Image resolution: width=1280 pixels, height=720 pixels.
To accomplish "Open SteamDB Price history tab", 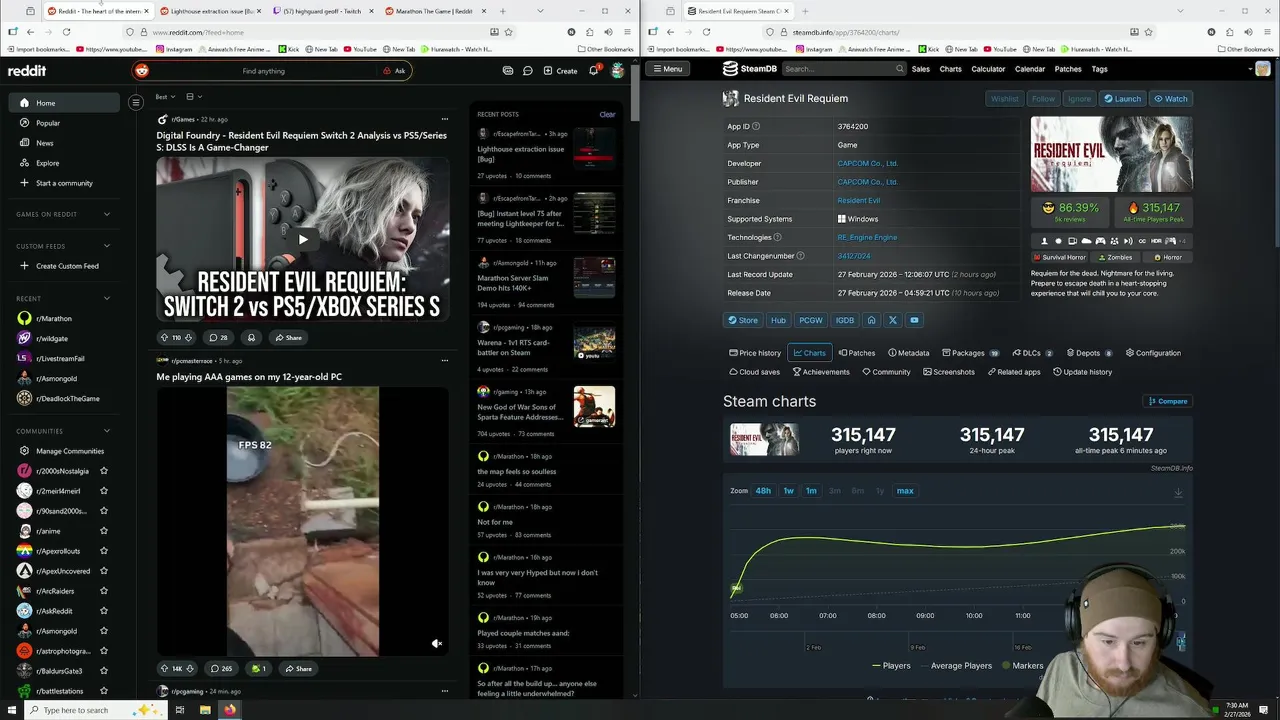I will 755,353.
